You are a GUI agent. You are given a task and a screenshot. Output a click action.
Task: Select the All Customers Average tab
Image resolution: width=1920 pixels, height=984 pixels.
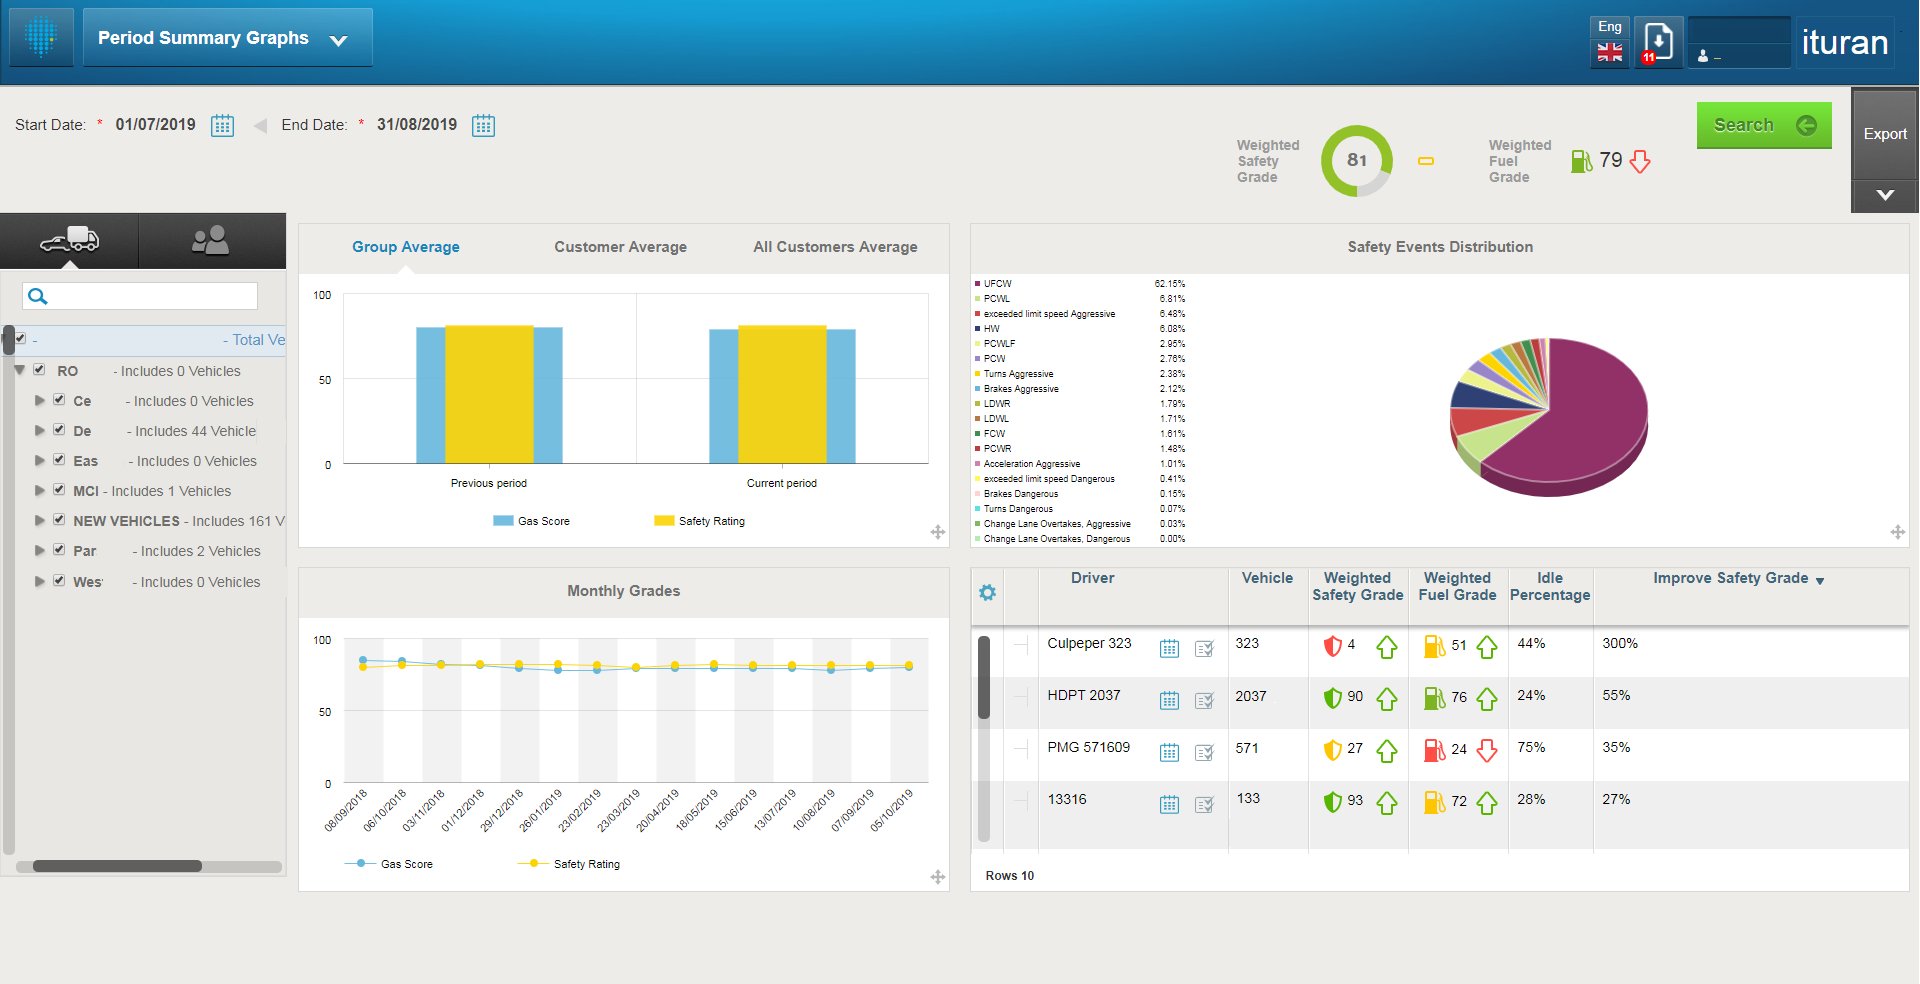[x=835, y=247]
